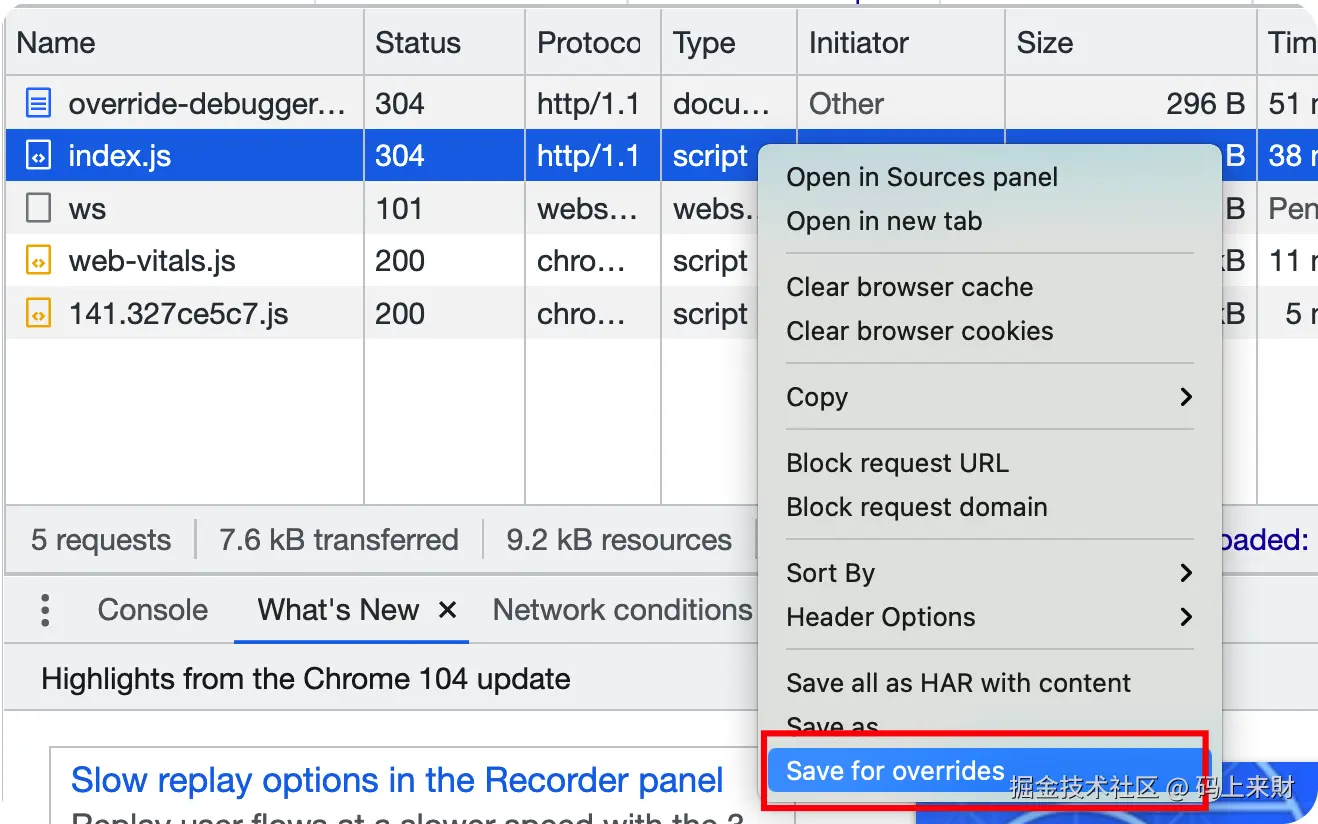This screenshot has height=824, width=1318.
Task: Select Clear browser cache
Action: (x=909, y=287)
